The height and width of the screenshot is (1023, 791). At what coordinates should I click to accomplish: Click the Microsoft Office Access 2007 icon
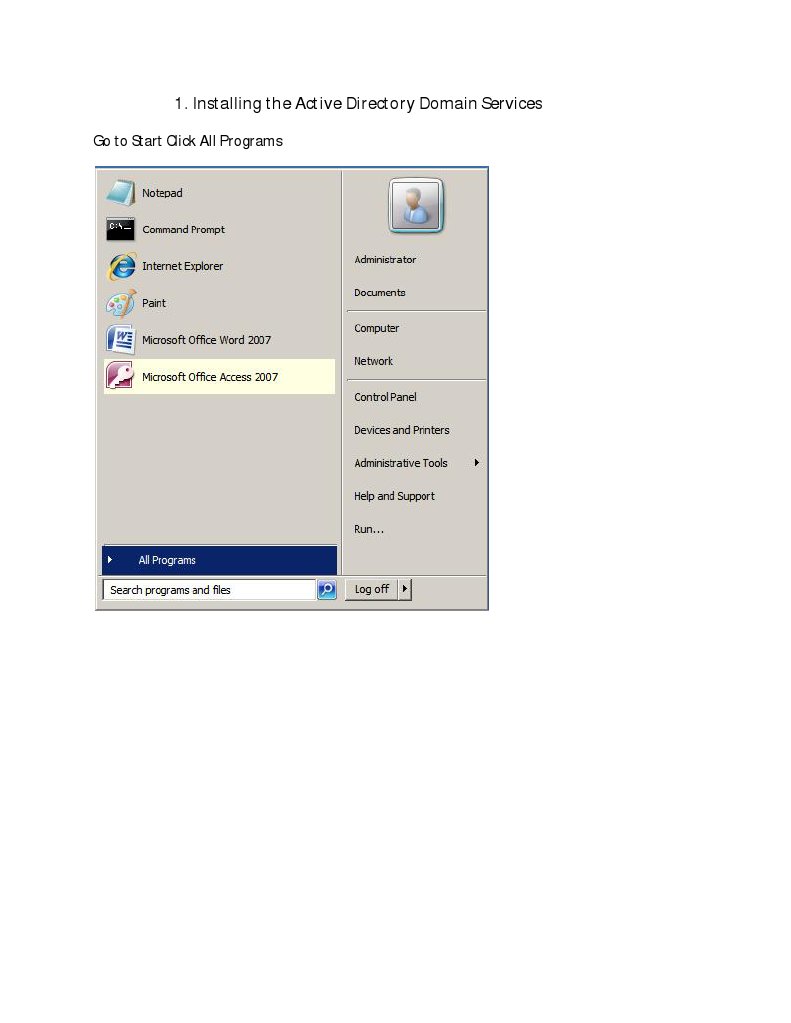[120, 376]
